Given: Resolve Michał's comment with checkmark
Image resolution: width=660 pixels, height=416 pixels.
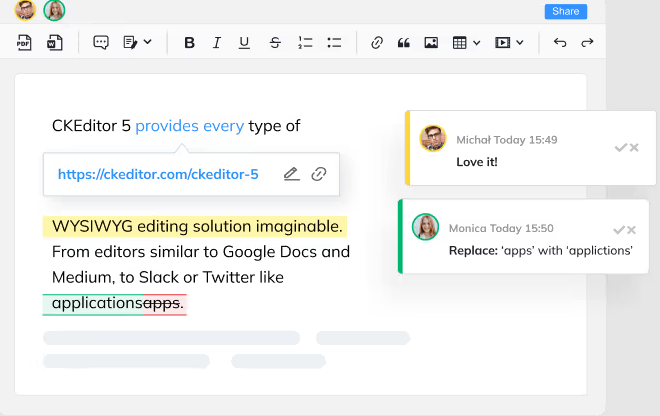Looking at the screenshot, I should (620, 147).
